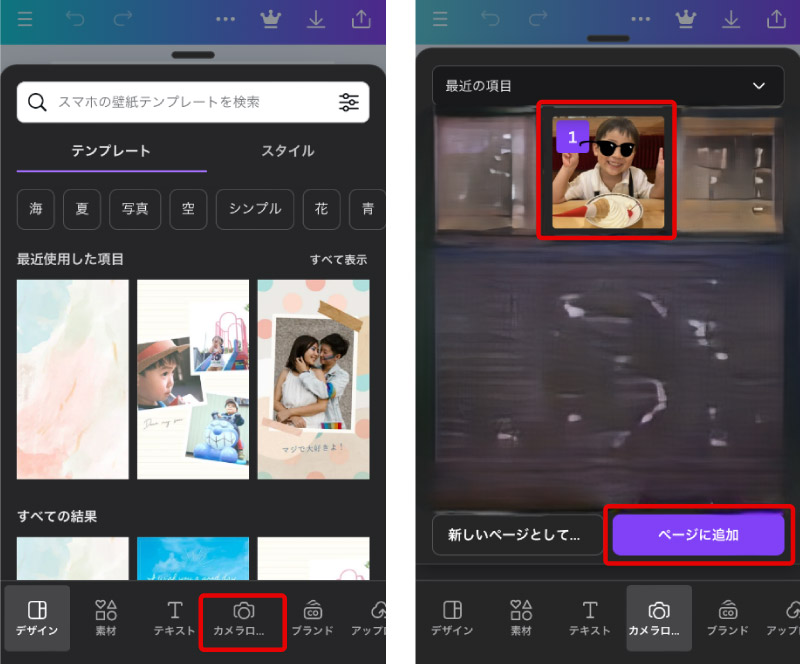This screenshot has width=800, height=664.
Task: Select 夏 category chip
Action: point(82,209)
